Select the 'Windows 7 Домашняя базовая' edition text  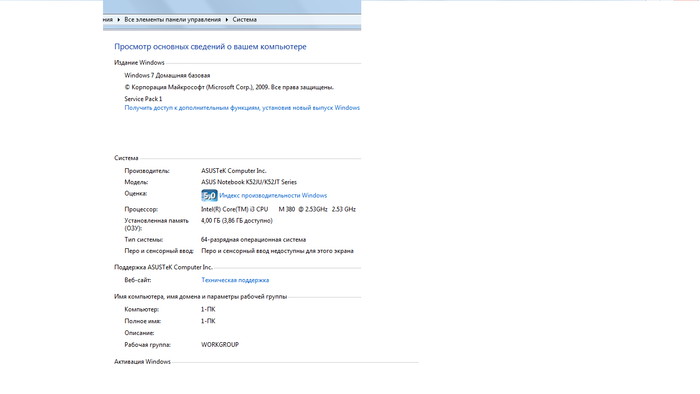coord(167,75)
